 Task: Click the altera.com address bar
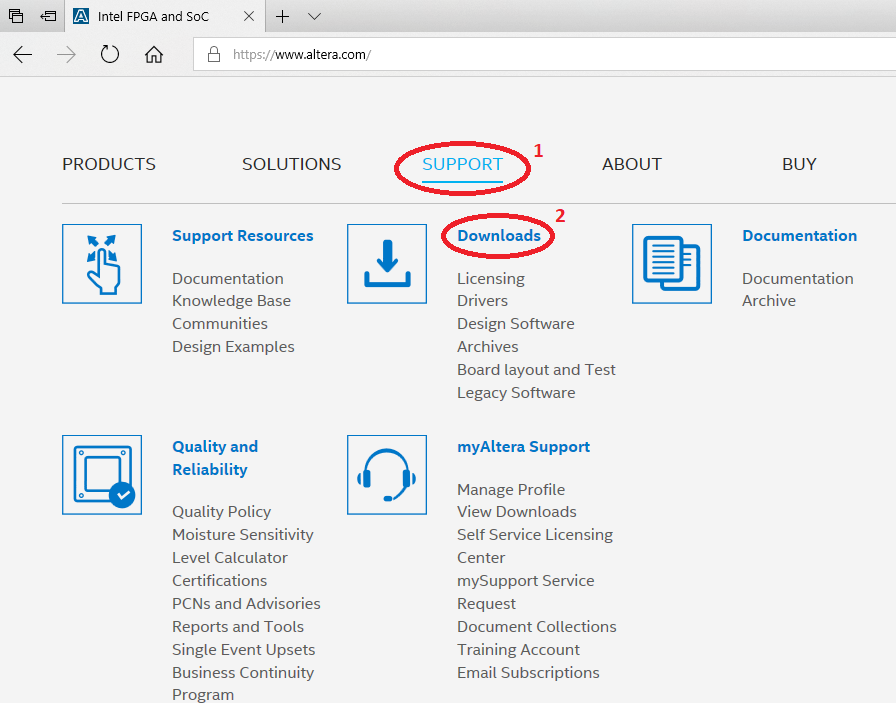(x=544, y=54)
